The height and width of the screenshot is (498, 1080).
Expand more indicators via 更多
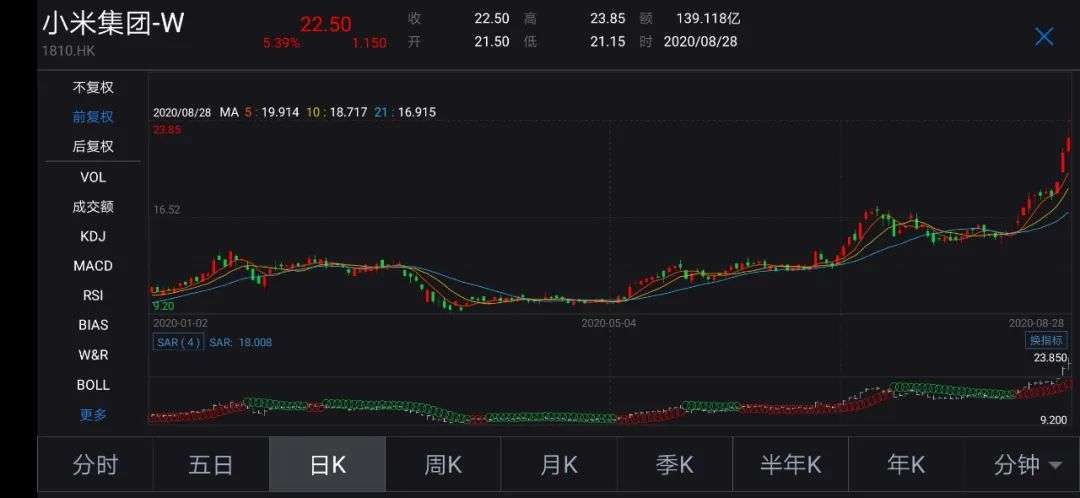point(93,414)
